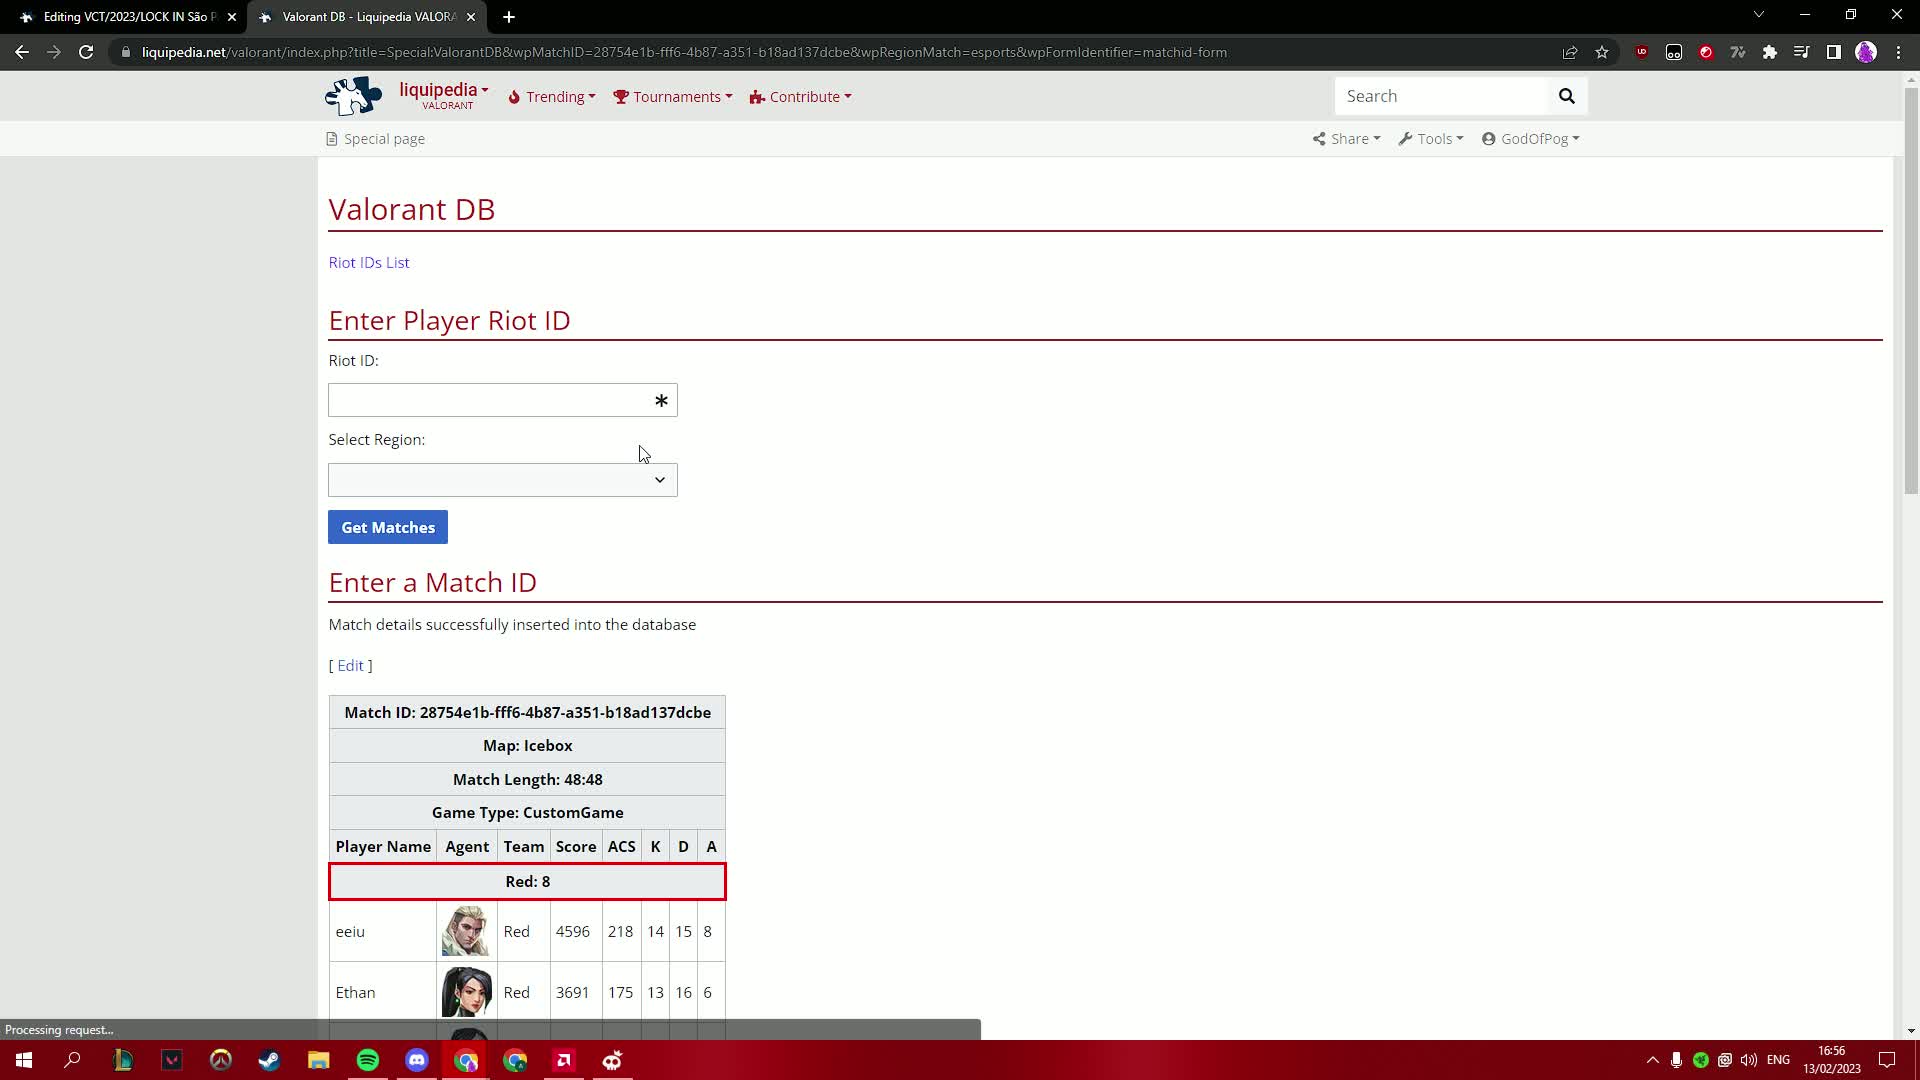Bookmark this page with the star icon

pos(1603,52)
